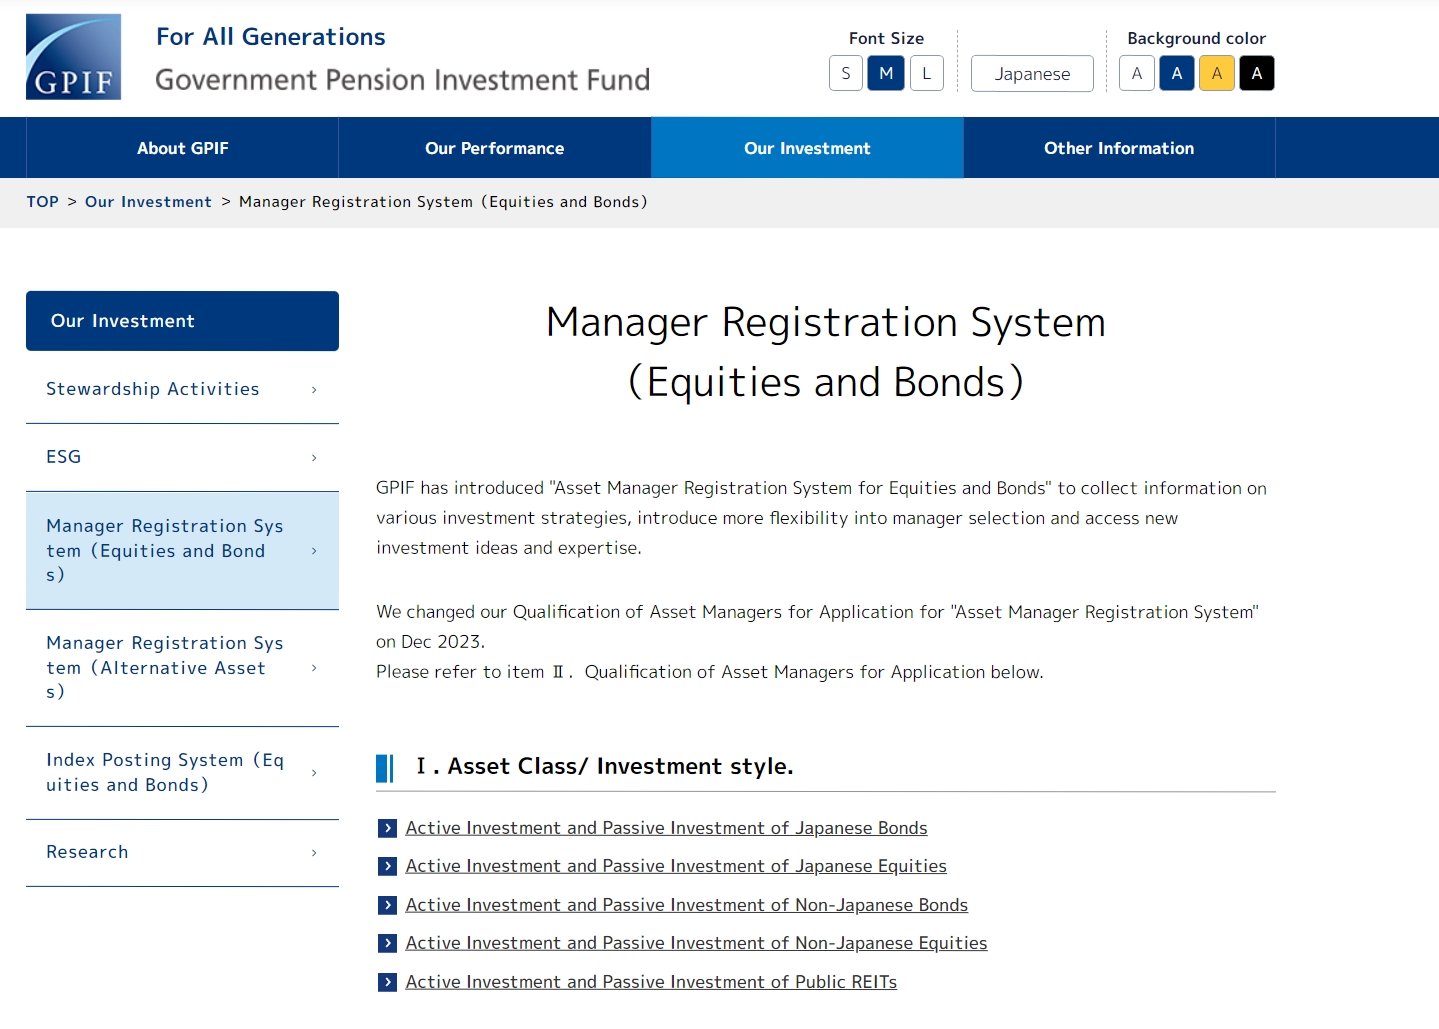Click the Manager Registration System page title

coord(826,352)
